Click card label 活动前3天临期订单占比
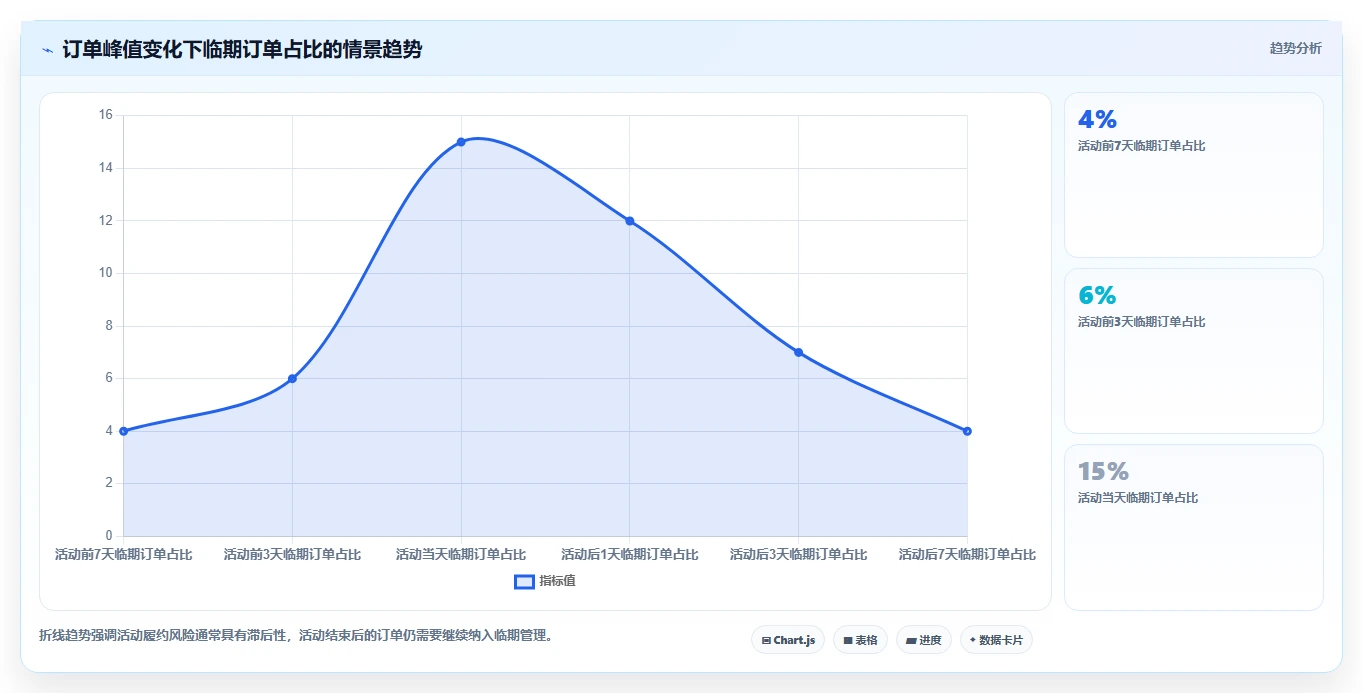This screenshot has width=1363, height=693. [x=1141, y=322]
